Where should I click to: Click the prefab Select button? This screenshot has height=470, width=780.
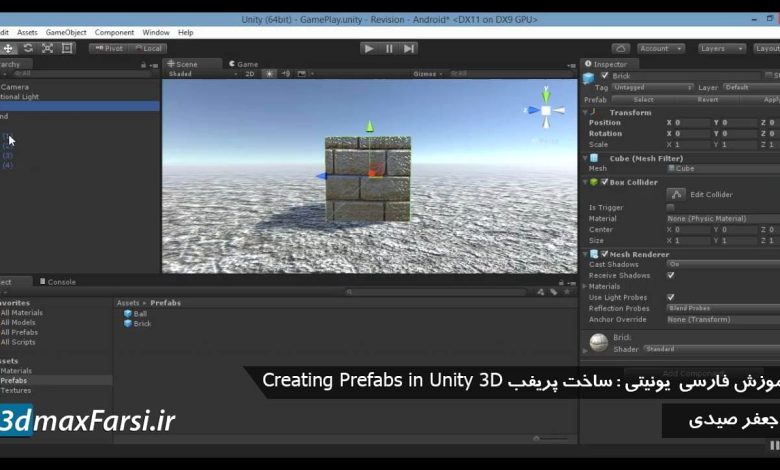643,99
